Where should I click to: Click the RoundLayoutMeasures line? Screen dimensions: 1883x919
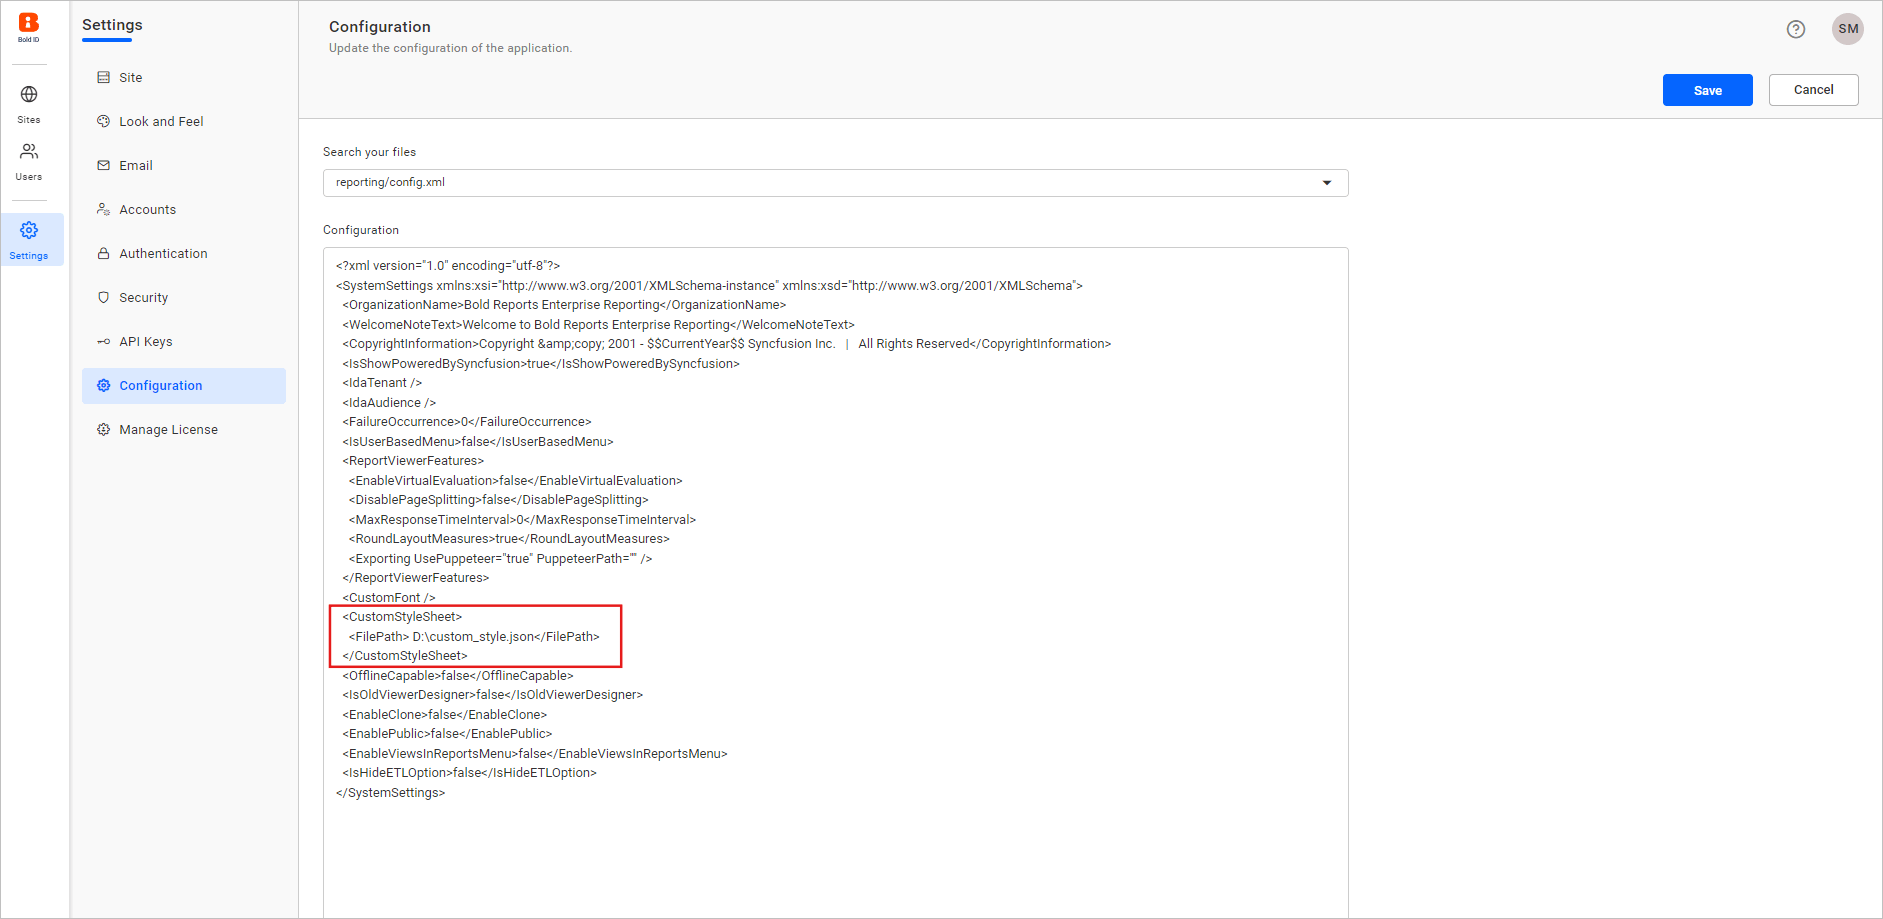pyautogui.click(x=509, y=539)
